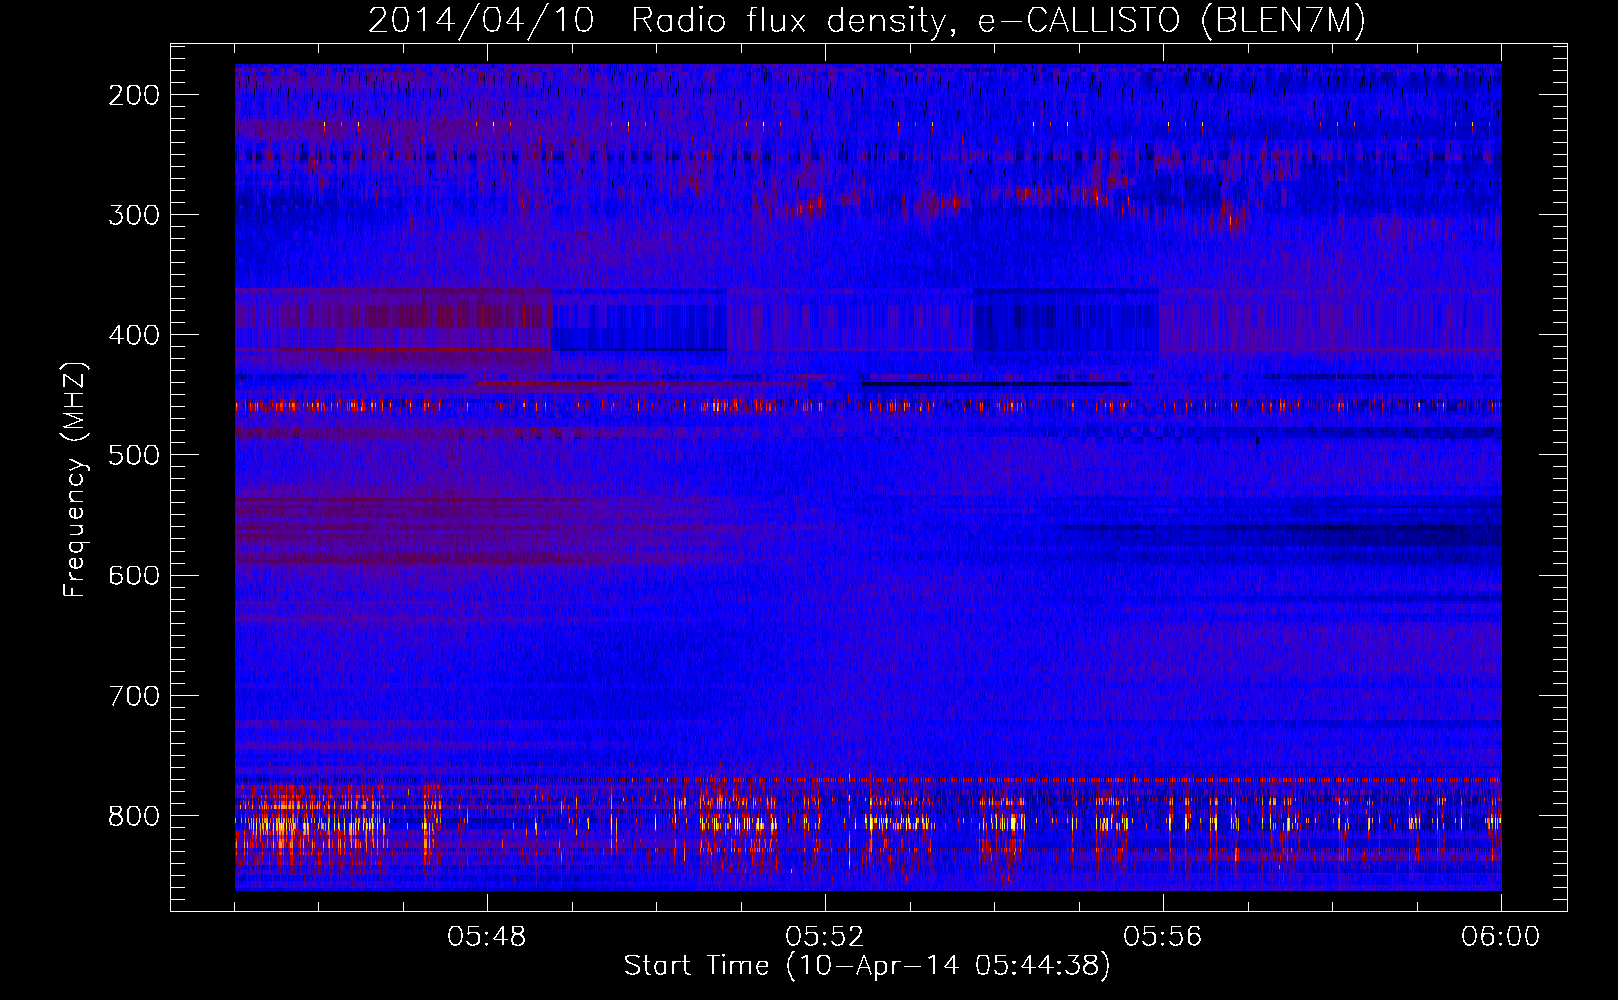Click the plot title 'Radio flux density, e-CALLISTO (BLEN7M)'
This screenshot has width=1618, height=1000.
pos(998,21)
